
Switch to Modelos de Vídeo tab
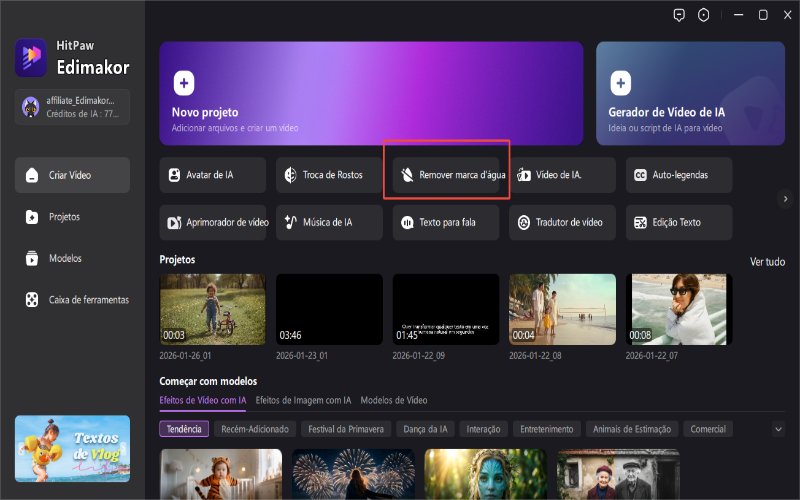coord(394,400)
